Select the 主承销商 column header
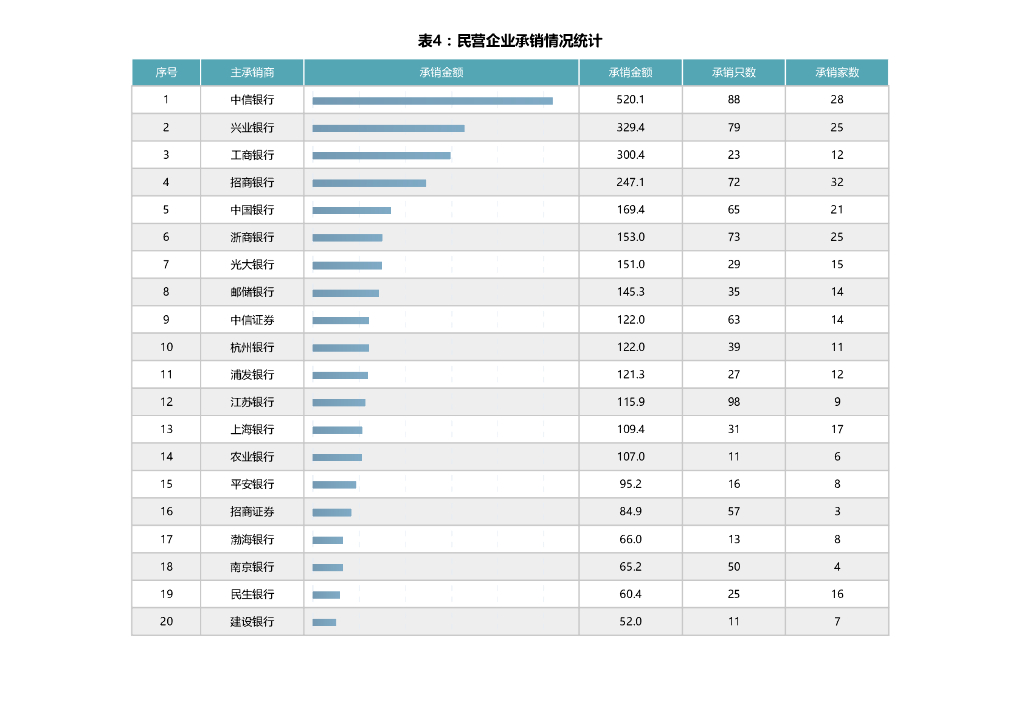This screenshot has width=1024, height=724. pyautogui.click(x=252, y=72)
